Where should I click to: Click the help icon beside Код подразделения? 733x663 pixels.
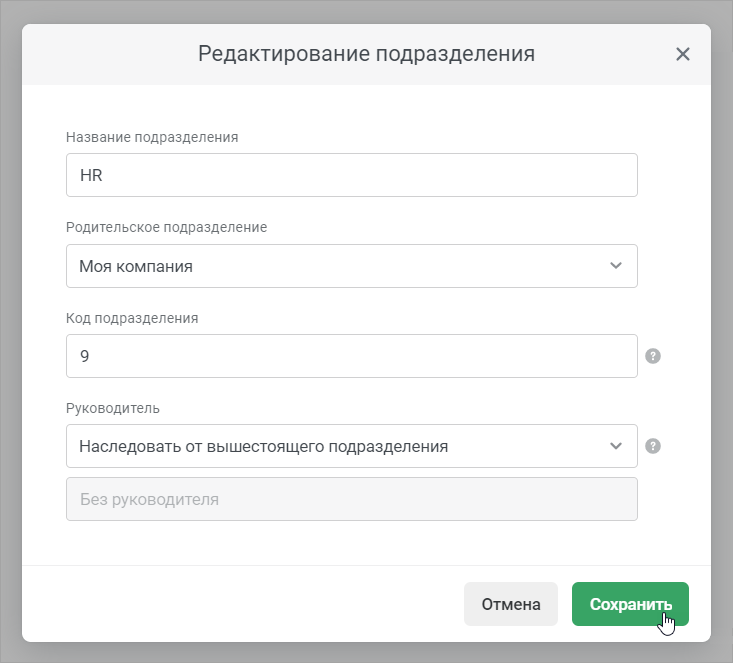[653, 356]
